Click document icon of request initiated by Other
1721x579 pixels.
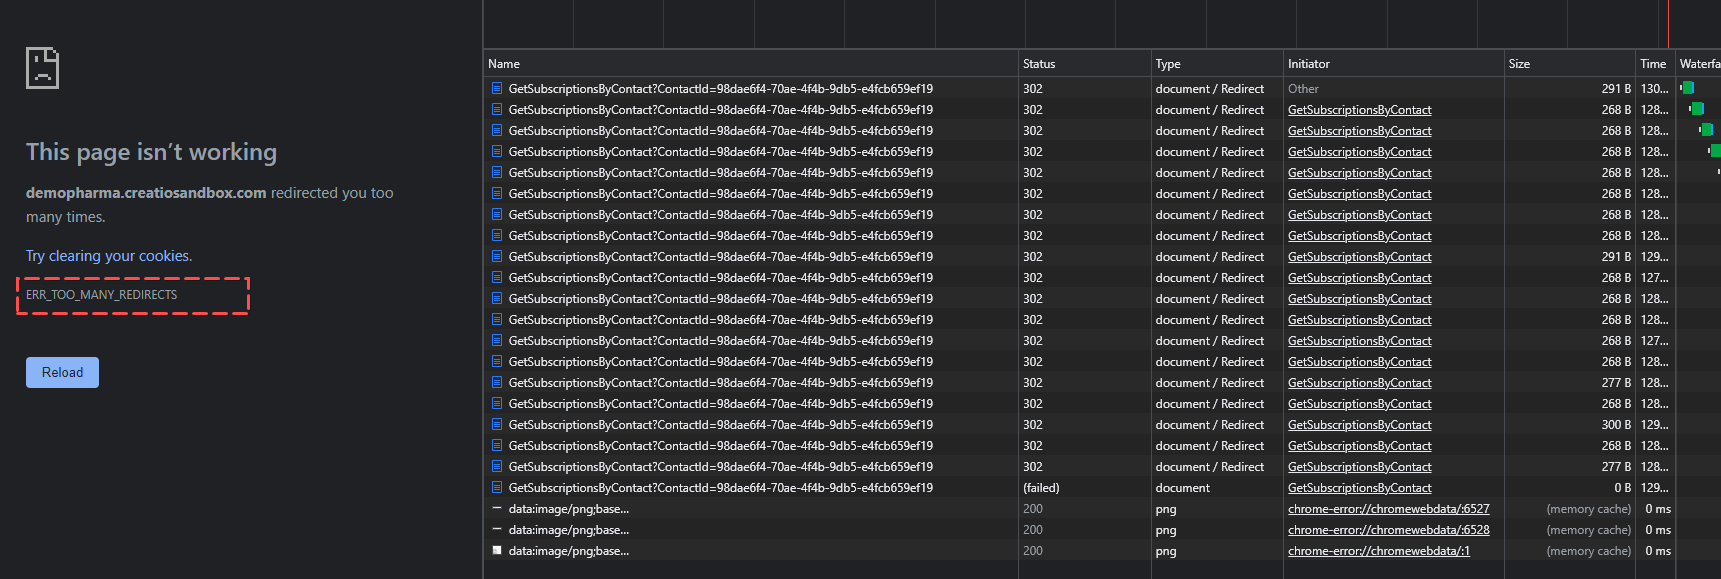click(x=497, y=89)
